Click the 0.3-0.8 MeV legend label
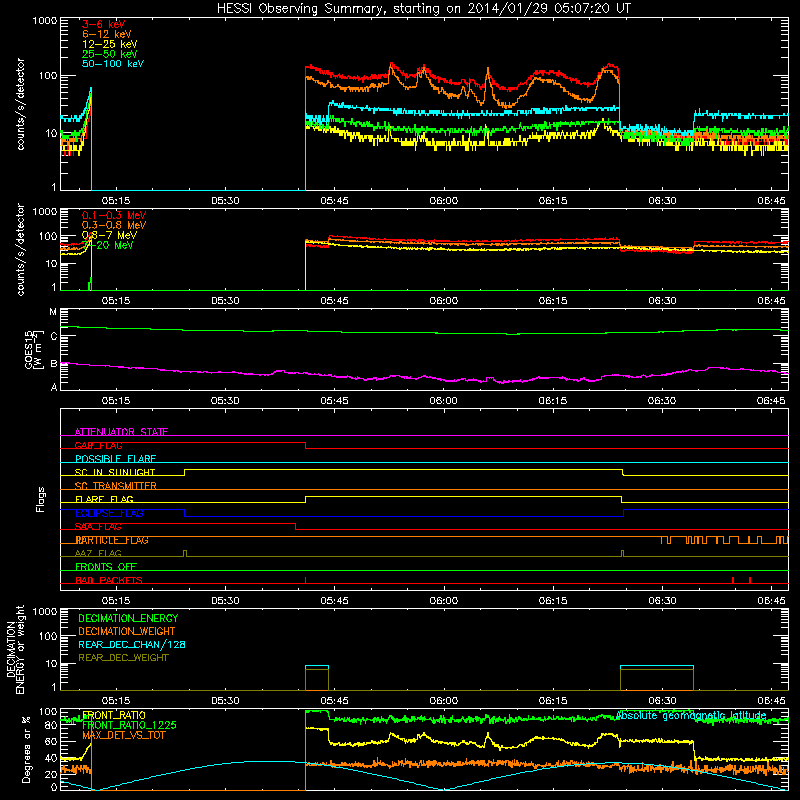The height and width of the screenshot is (800, 800). tap(114, 225)
